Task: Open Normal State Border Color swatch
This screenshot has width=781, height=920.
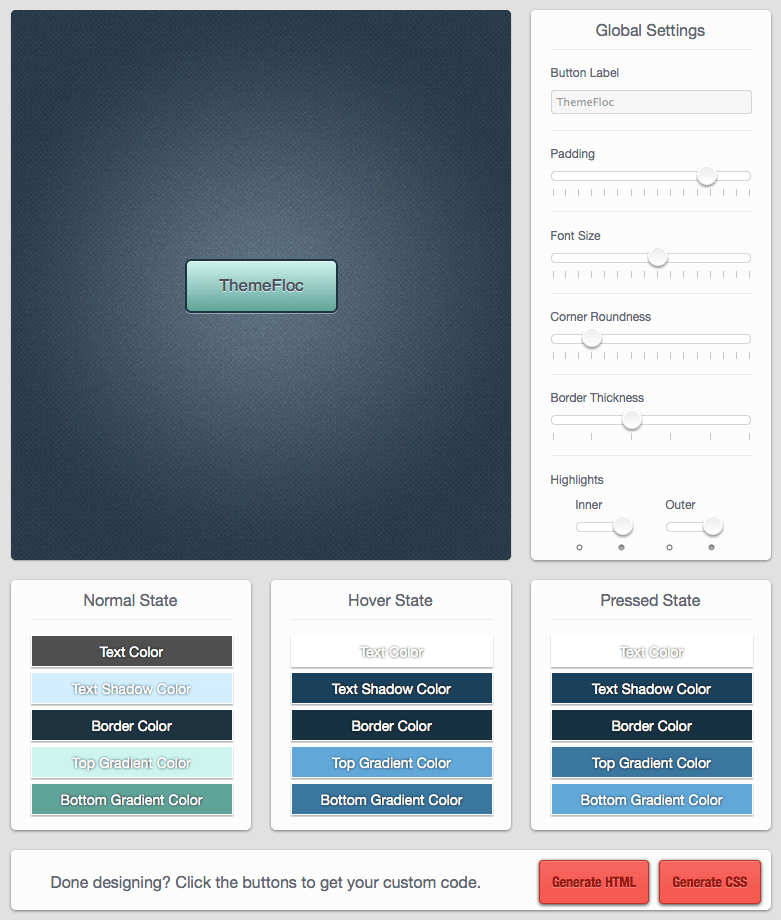Action: pos(131,725)
